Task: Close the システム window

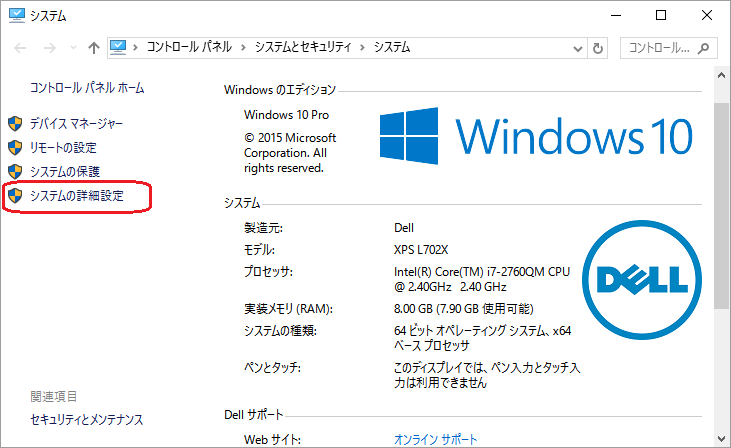Action: click(707, 15)
